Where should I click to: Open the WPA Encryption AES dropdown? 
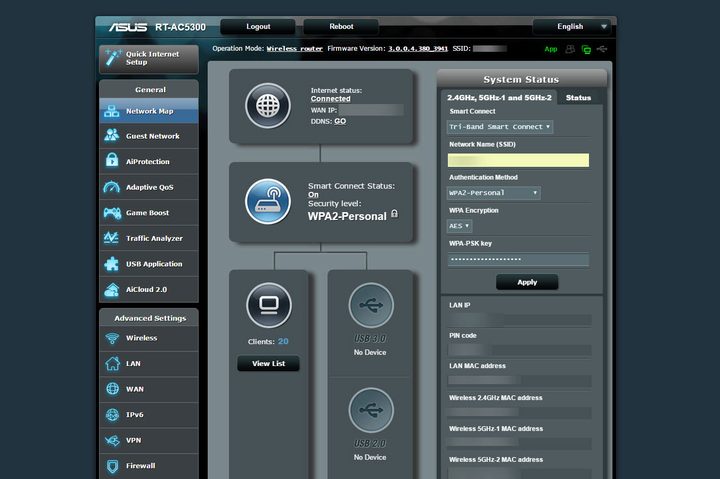click(459, 226)
